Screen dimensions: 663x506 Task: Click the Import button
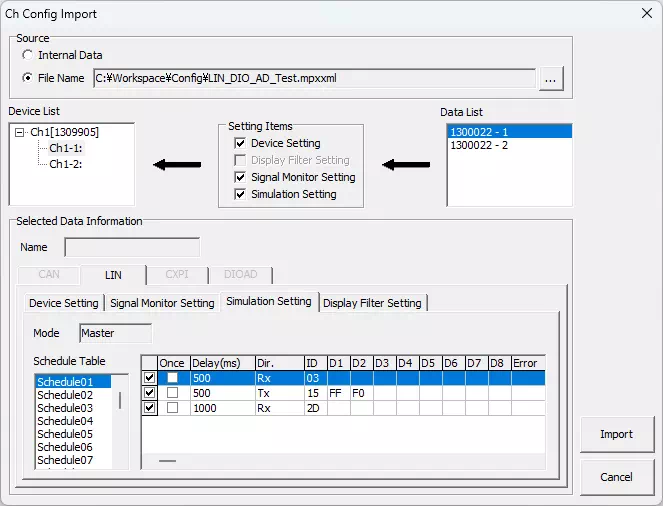(x=616, y=434)
